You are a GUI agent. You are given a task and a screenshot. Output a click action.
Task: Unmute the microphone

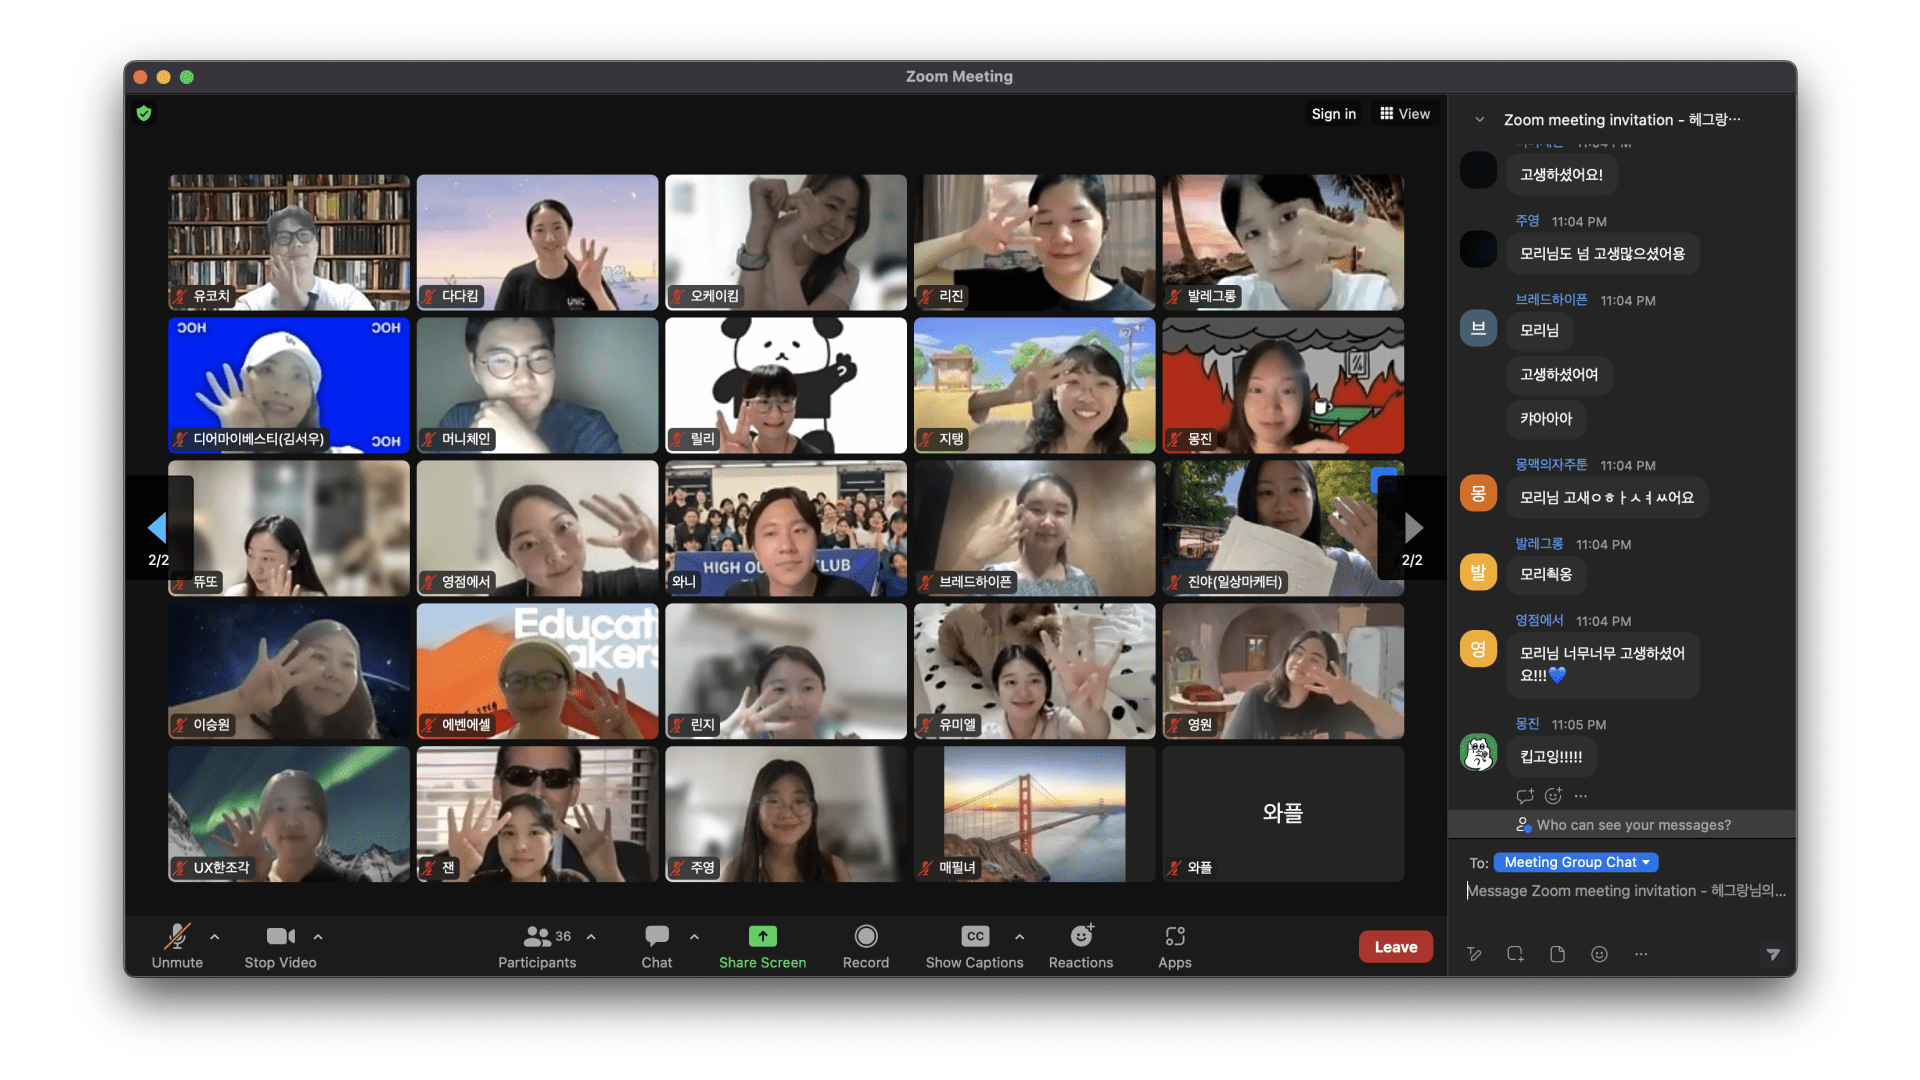(x=177, y=936)
